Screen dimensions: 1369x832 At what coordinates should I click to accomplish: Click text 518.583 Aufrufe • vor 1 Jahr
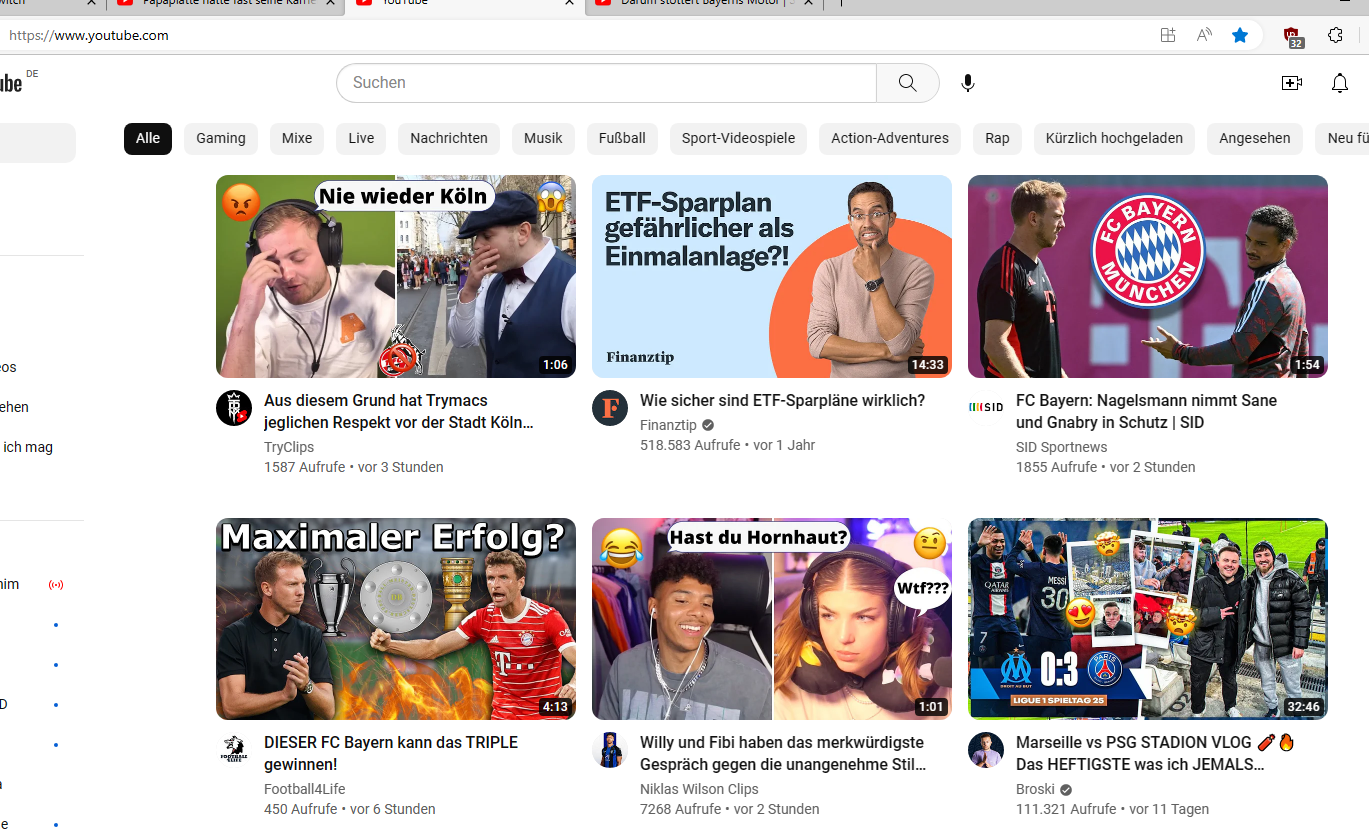click(x=728, y=445)
